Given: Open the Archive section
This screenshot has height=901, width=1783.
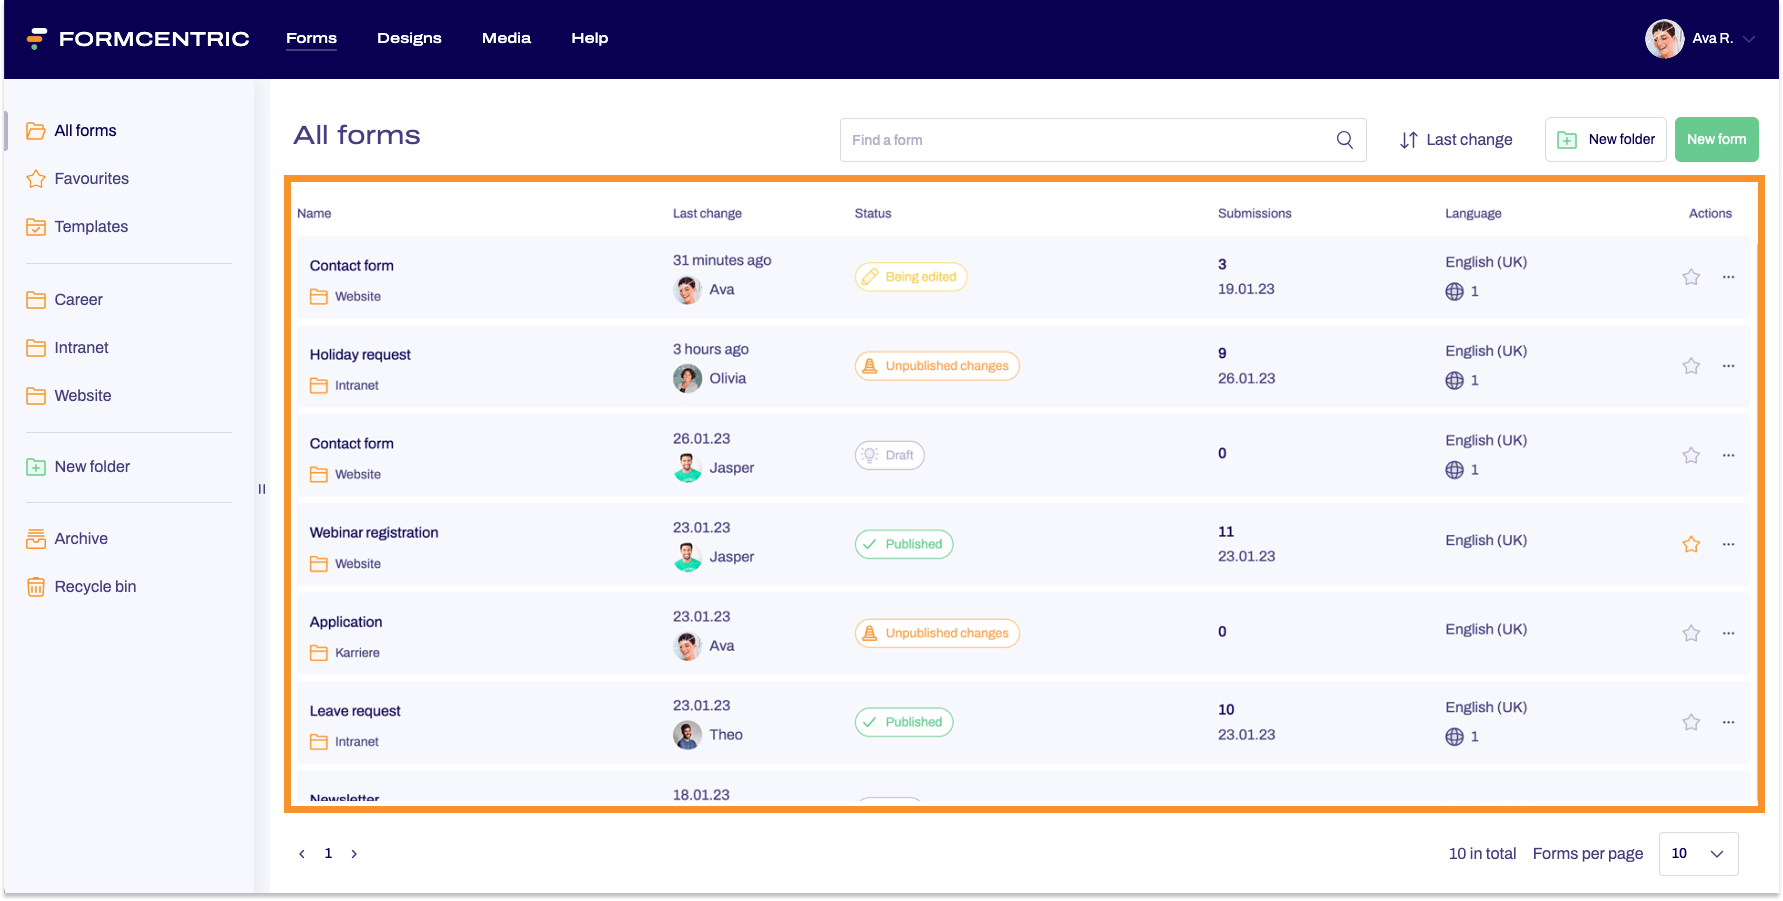Looking at the screenshot, I should (80, 538).
